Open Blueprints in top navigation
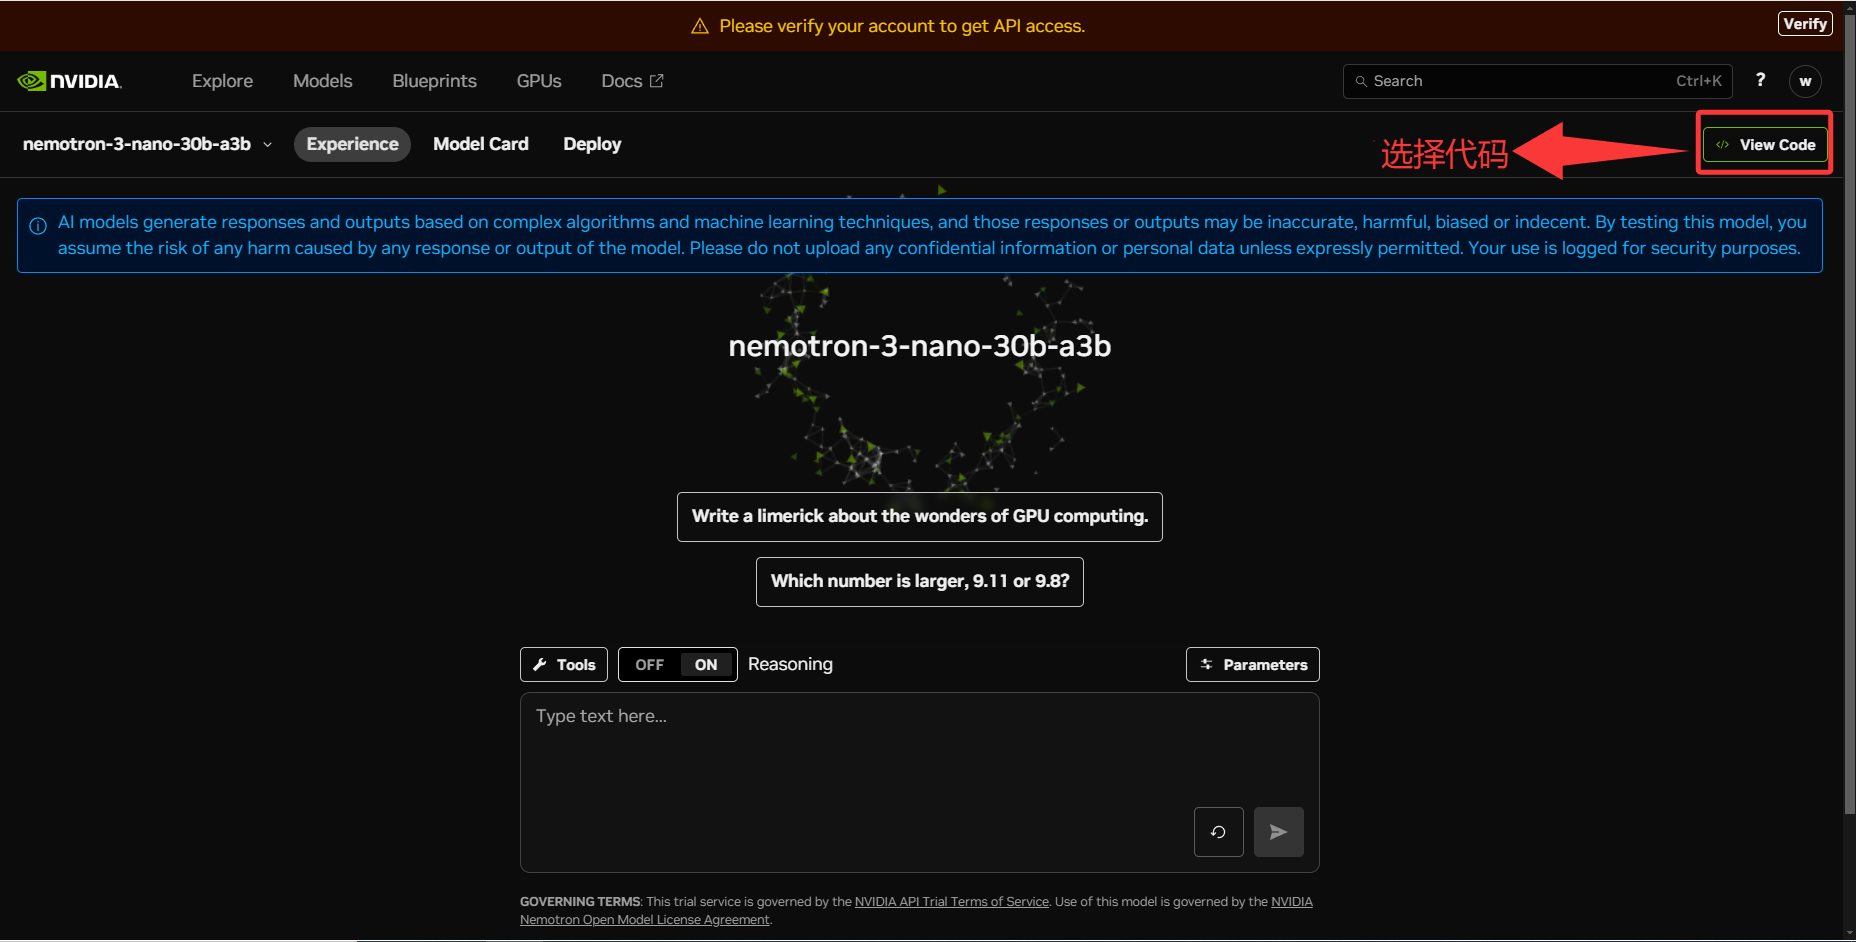The height and width of the screenshot is (942, 1856). point(434,81)
